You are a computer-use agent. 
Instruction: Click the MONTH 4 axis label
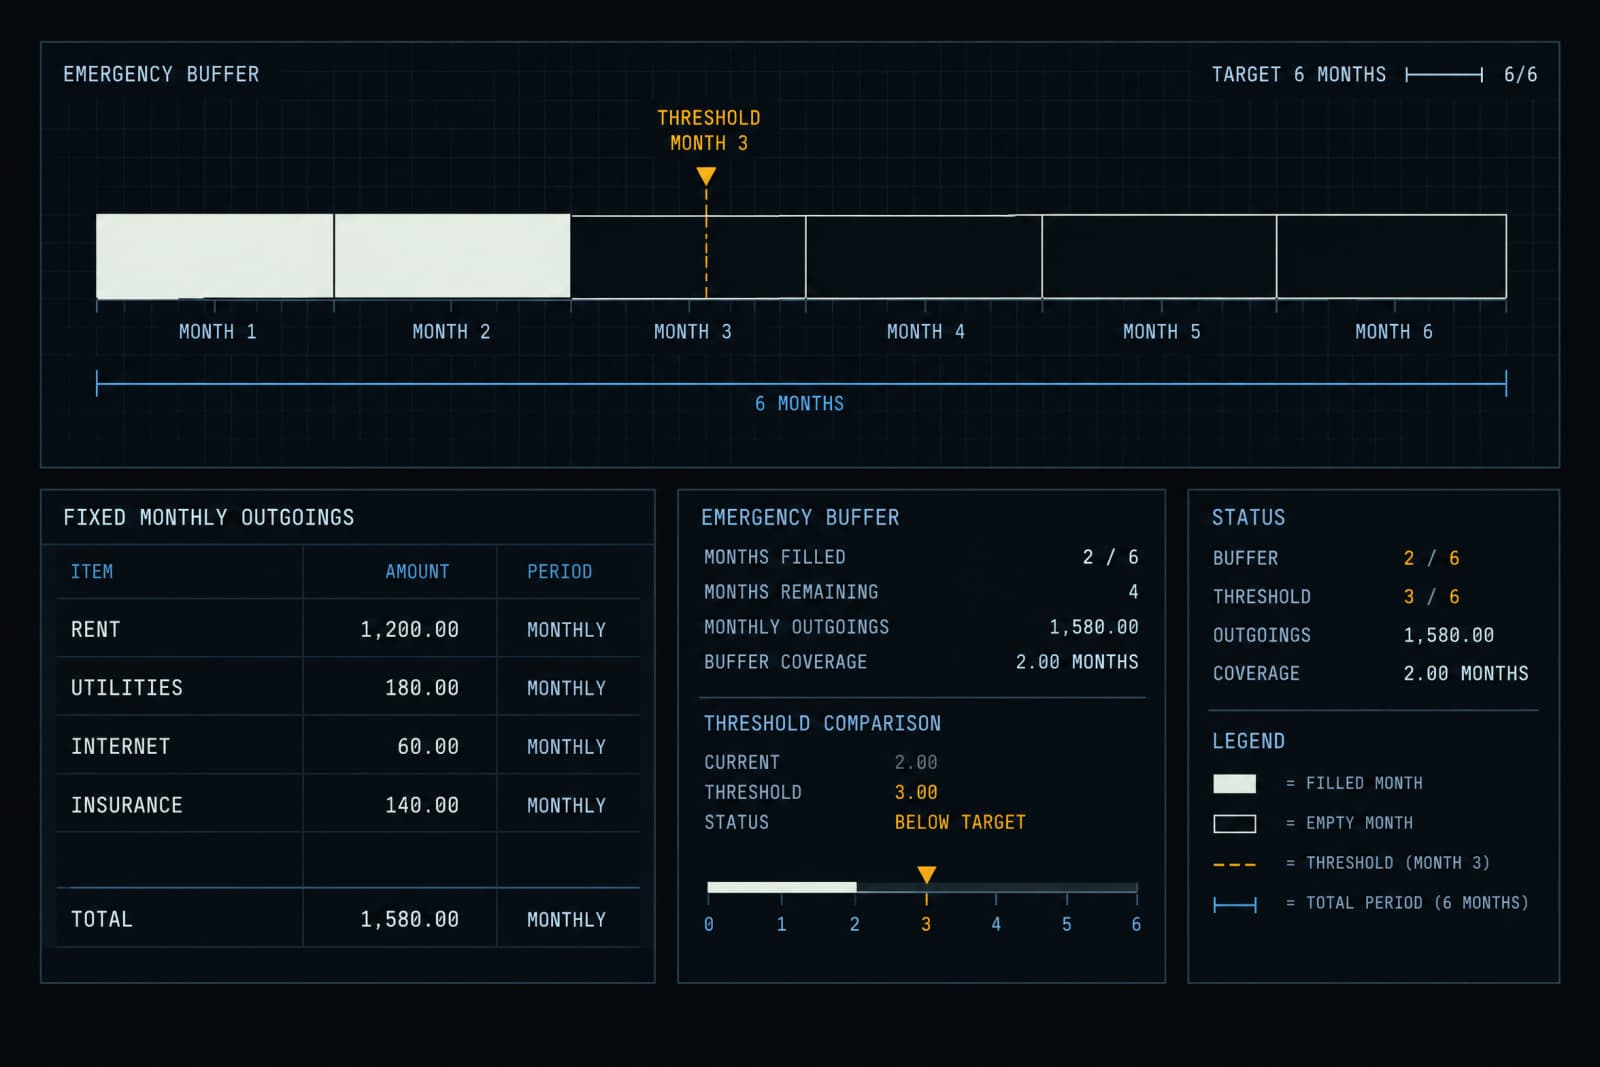tap(926, 332)
